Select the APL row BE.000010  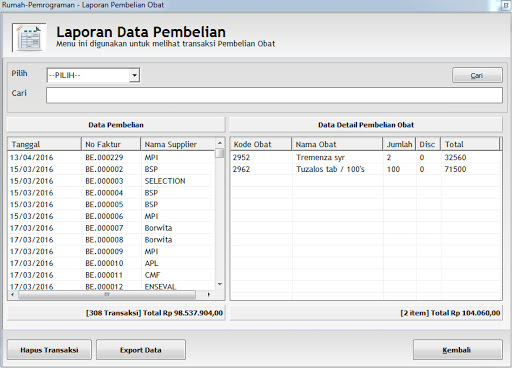(x=111, y=263)
